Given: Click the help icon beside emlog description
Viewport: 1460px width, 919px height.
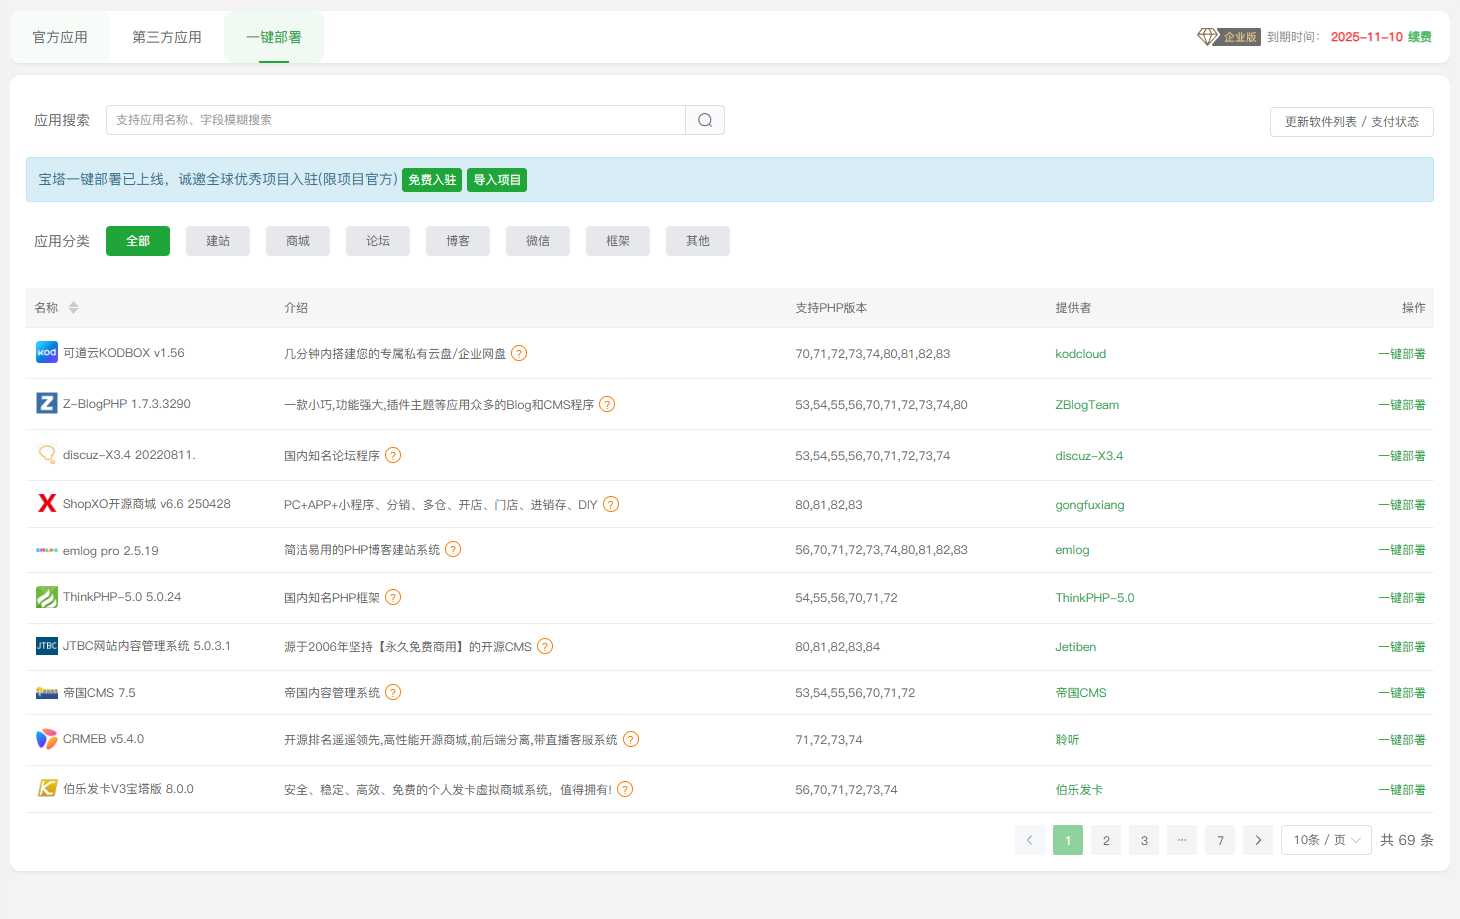Looking at the screenshot, I should (453, 549).
